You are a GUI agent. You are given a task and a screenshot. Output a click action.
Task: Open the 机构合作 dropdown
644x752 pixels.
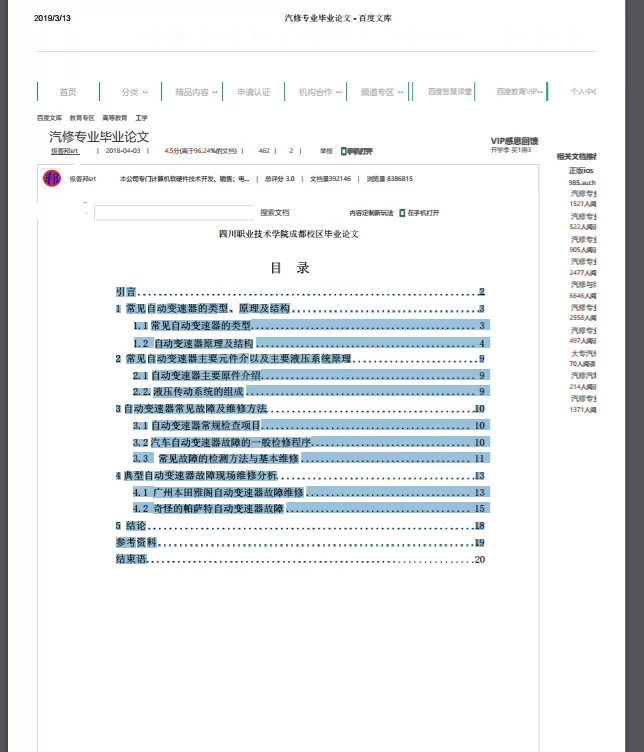(x=320, y=92)
